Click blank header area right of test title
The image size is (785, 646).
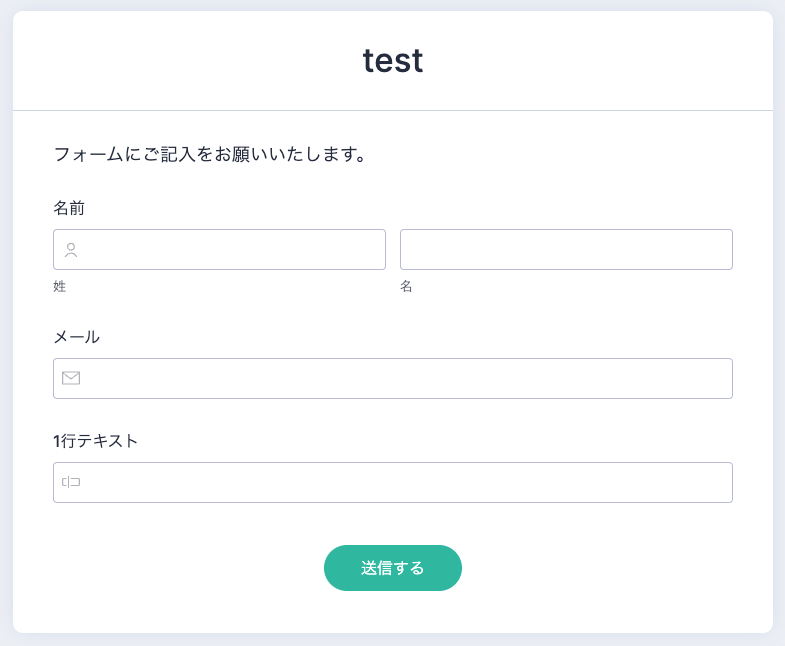pos(600,60)
